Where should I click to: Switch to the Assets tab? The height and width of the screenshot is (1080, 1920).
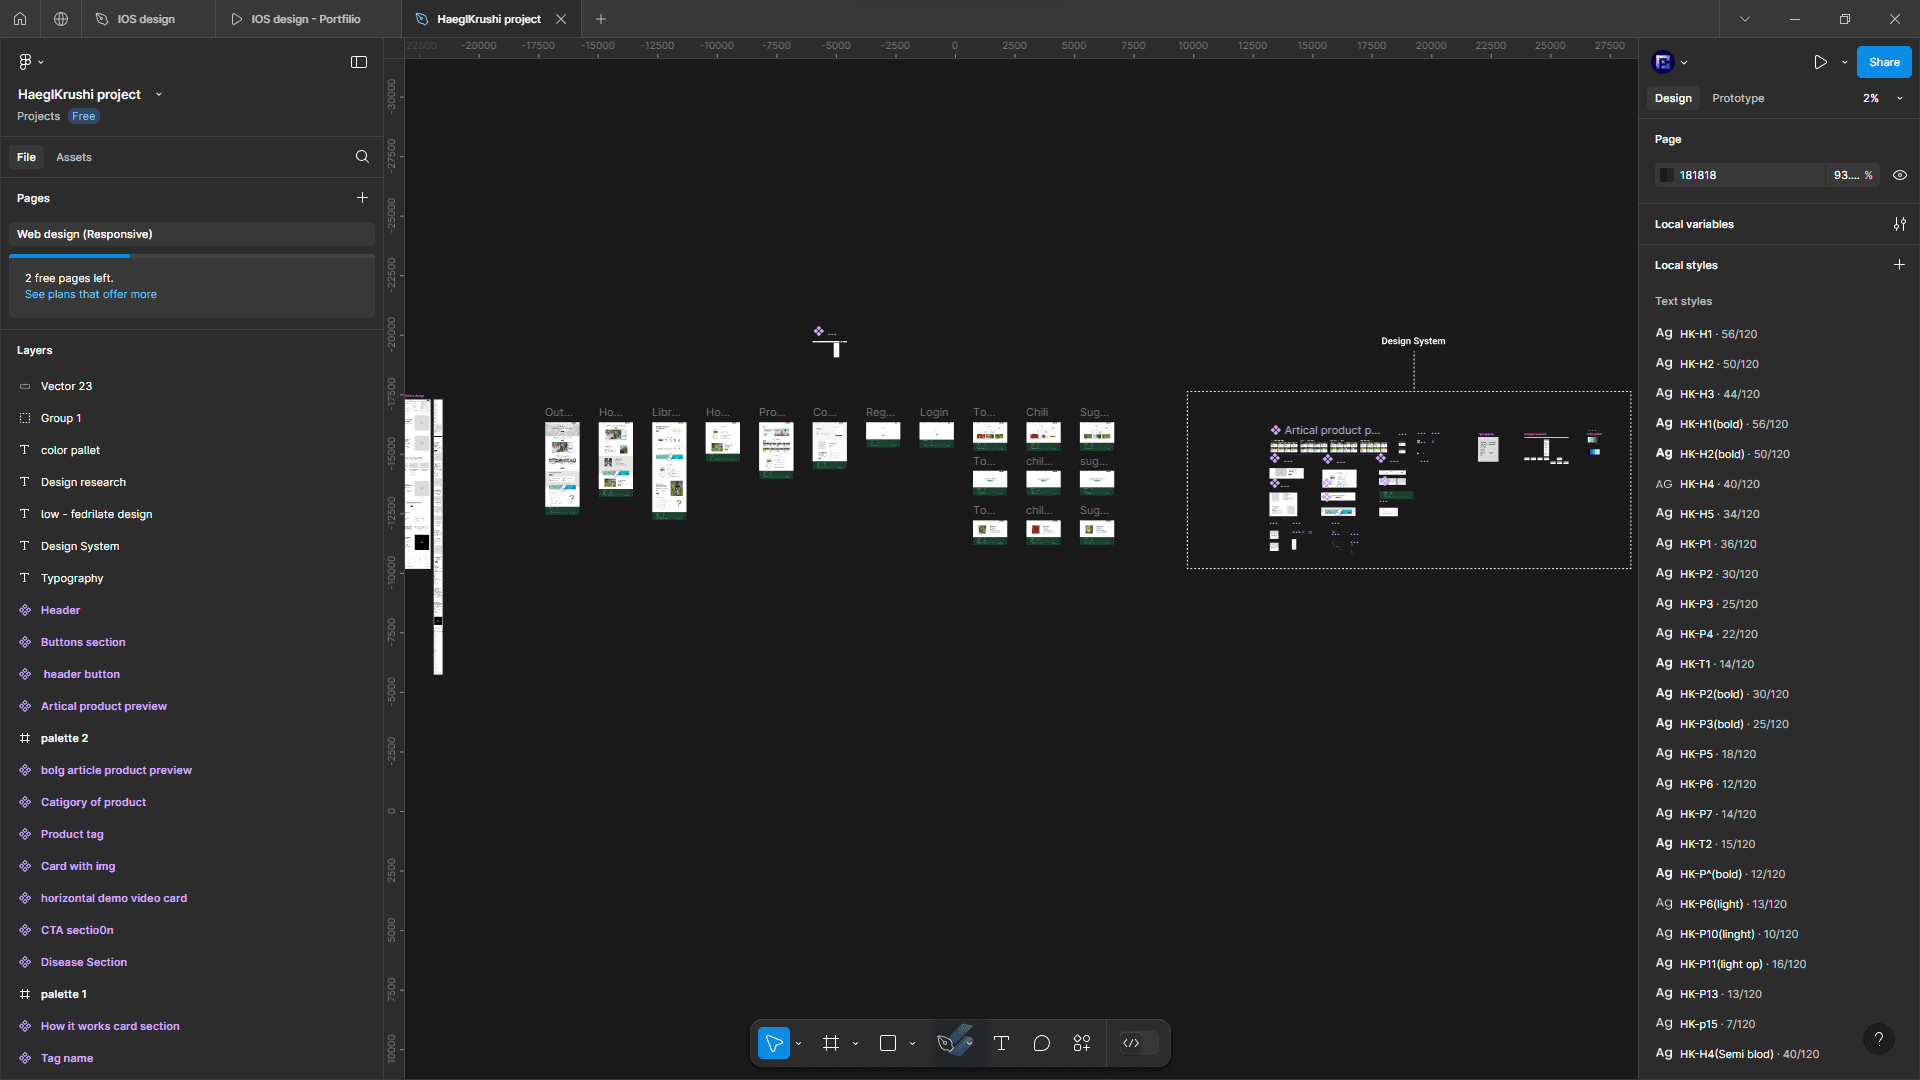[x=73, y=157]
